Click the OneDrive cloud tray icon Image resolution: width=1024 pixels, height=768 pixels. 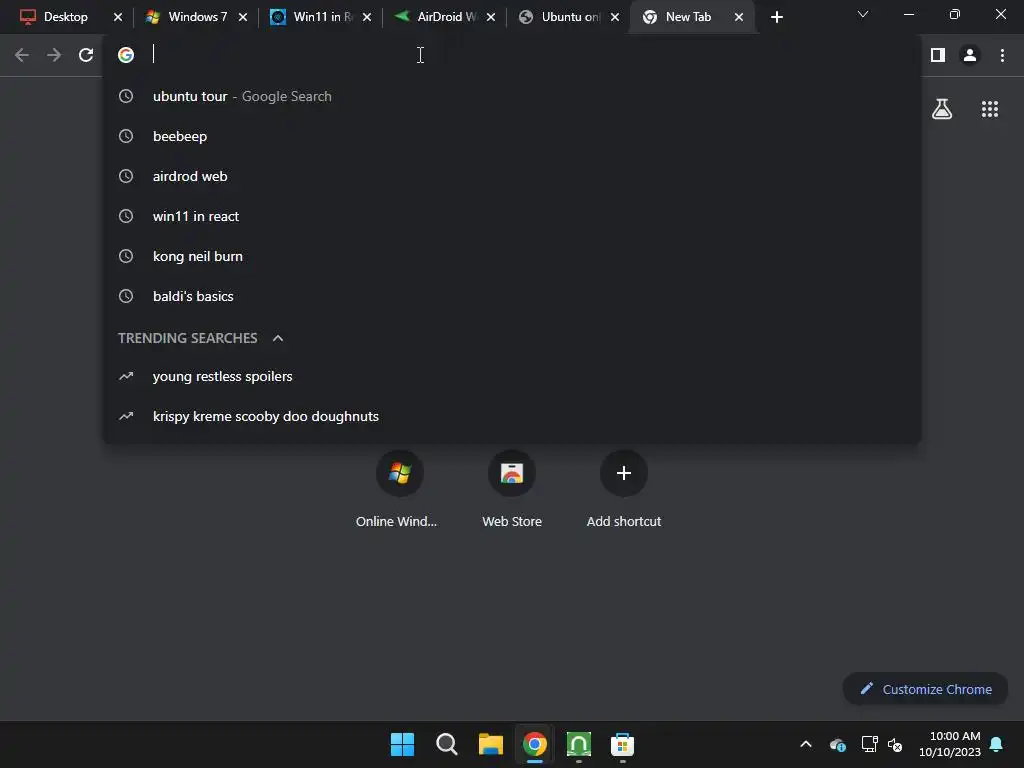[838, 744]
